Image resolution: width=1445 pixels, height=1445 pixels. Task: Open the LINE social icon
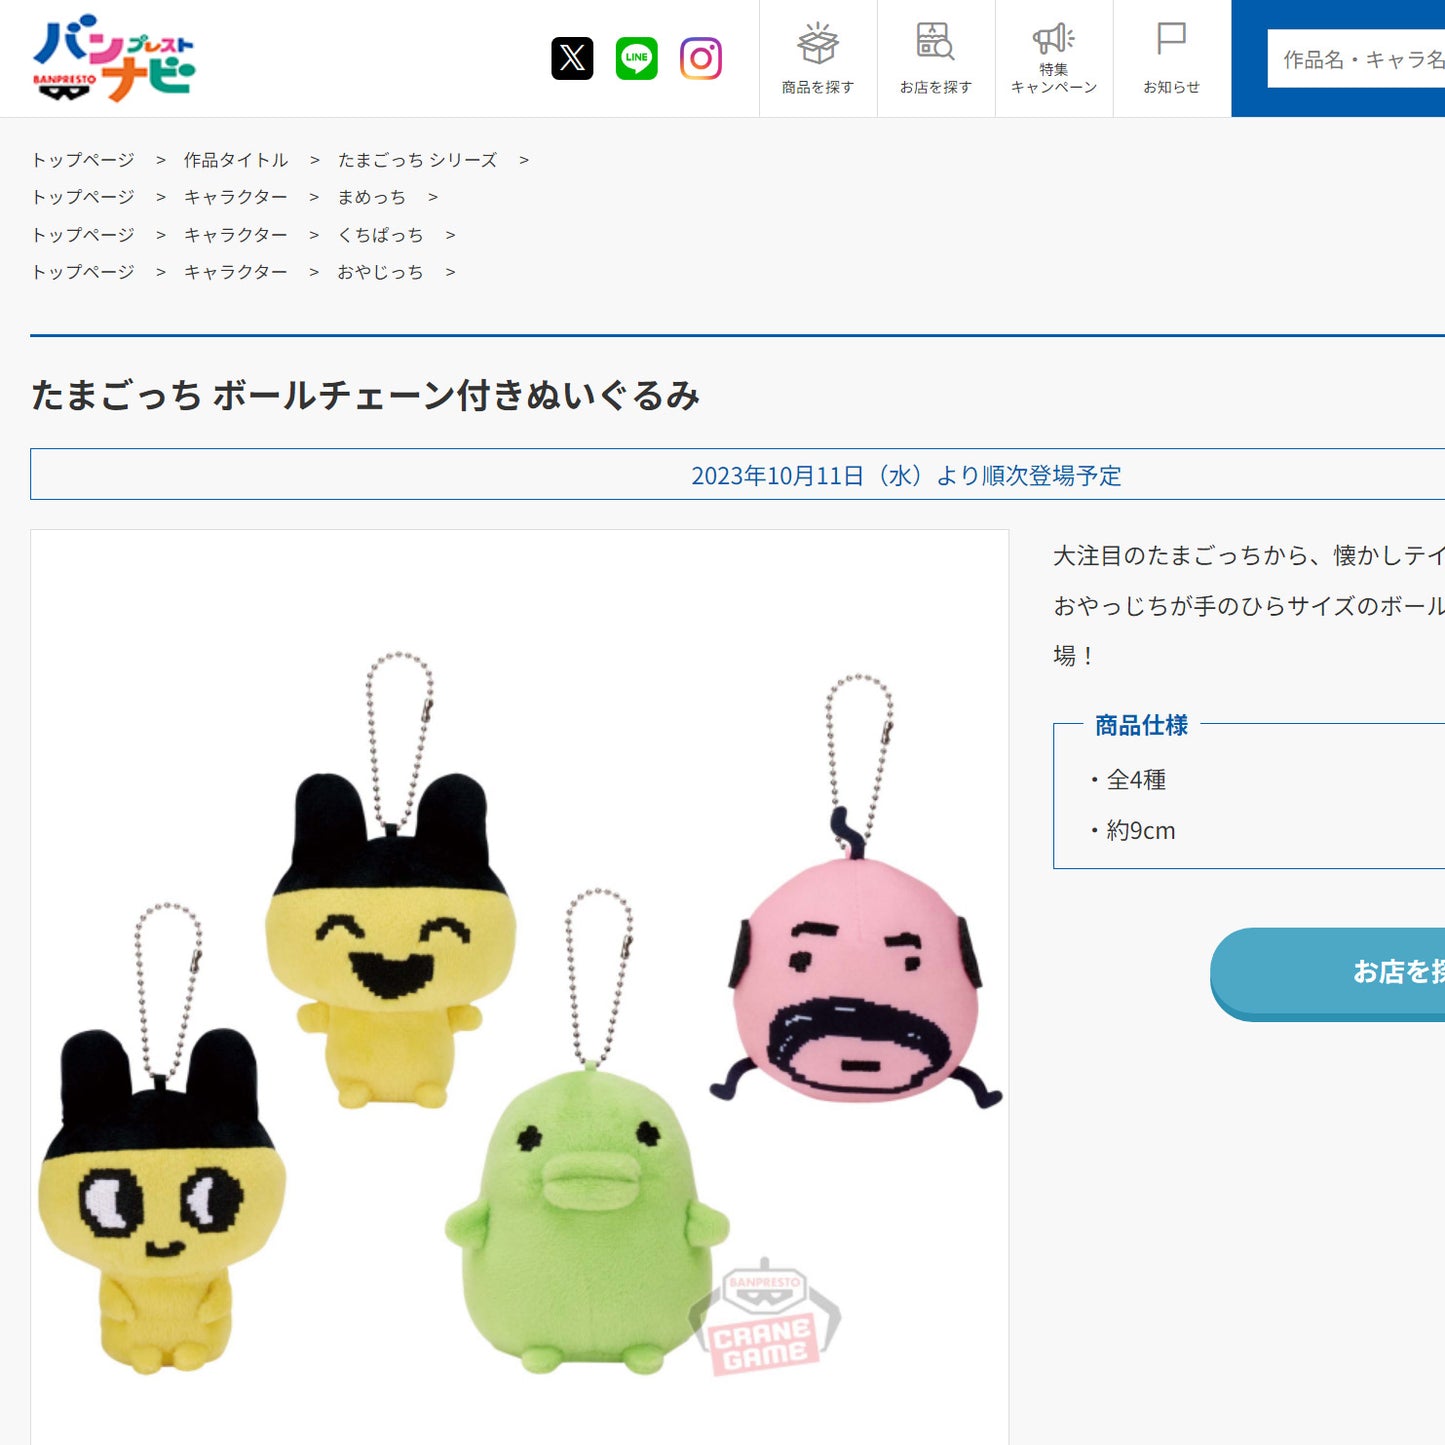pos(636,59)
